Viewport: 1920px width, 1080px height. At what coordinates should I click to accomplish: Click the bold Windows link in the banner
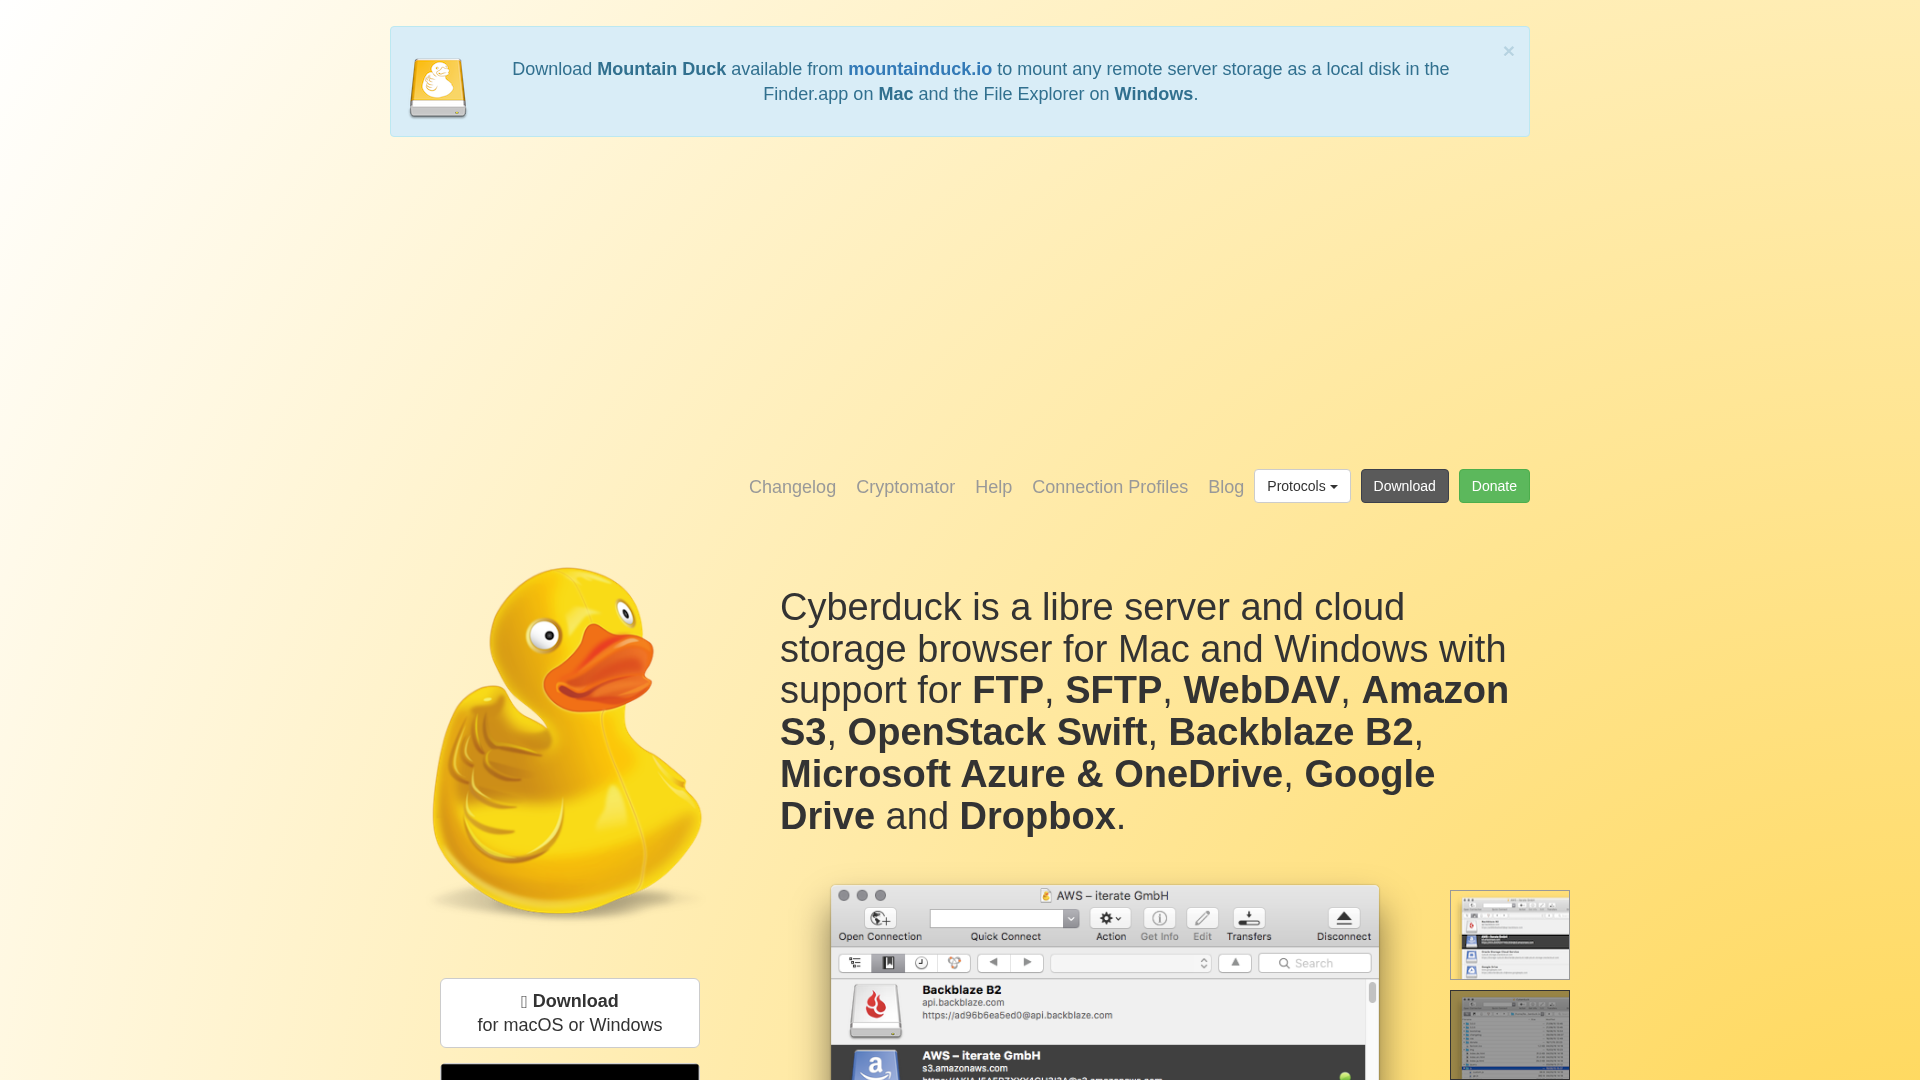coord(1154,94)
